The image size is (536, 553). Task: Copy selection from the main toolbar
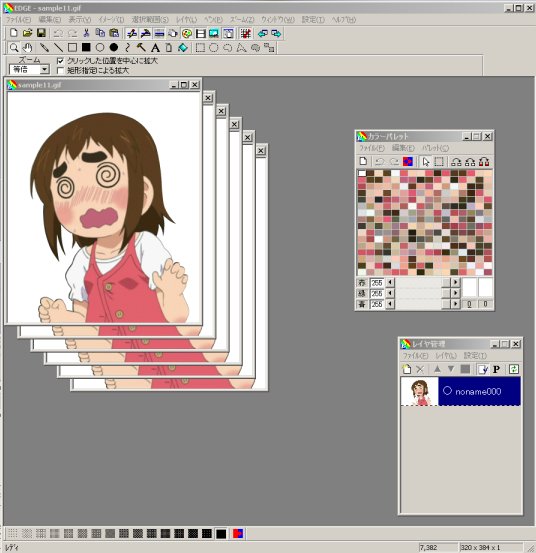click(100, 33)
